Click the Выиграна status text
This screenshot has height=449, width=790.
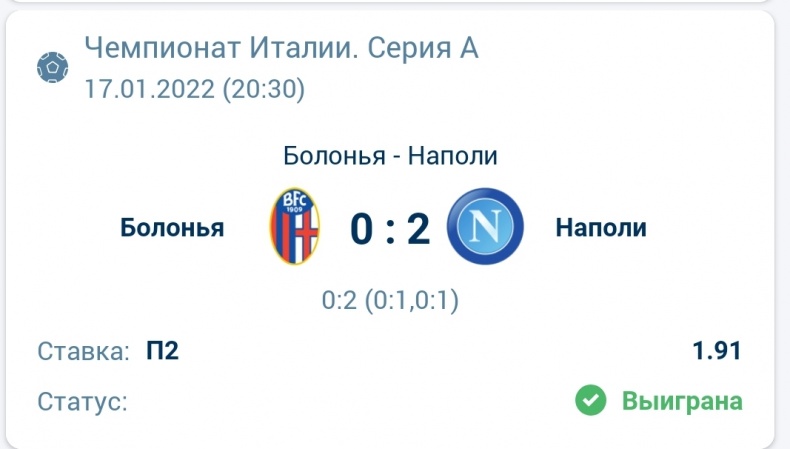coord(682,402)
